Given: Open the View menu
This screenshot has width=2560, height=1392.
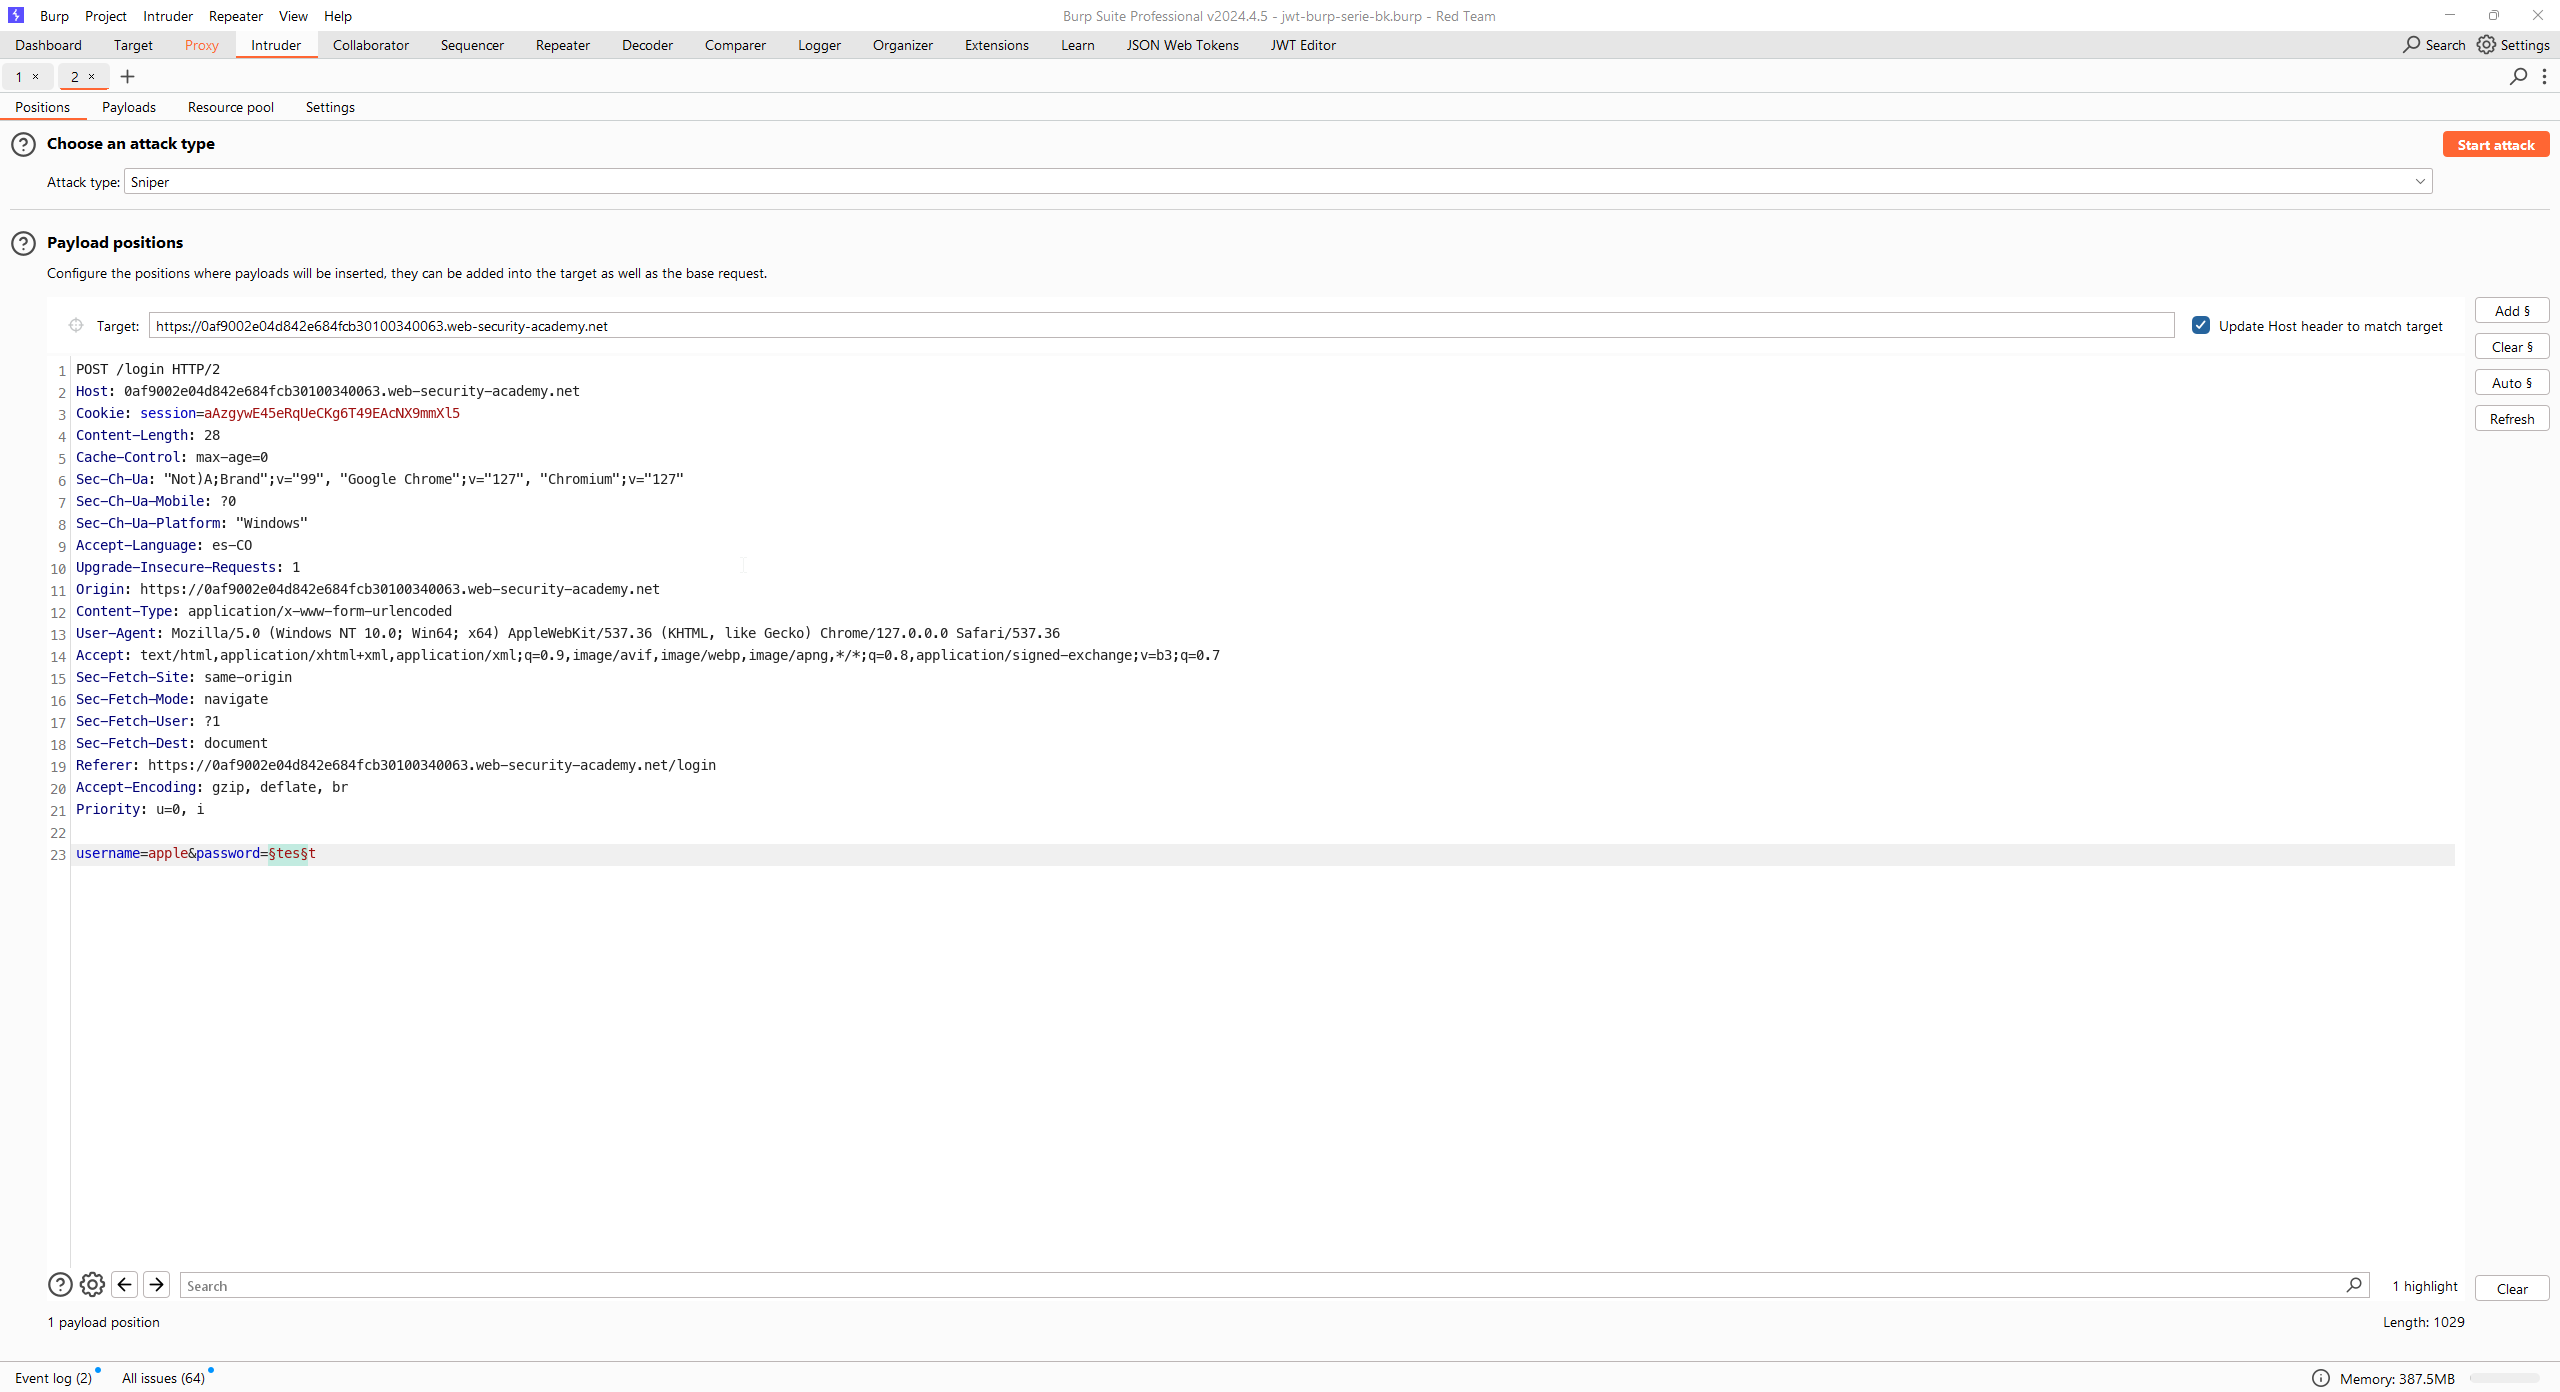Looking at the screenshot, I should tap(293, 16).
